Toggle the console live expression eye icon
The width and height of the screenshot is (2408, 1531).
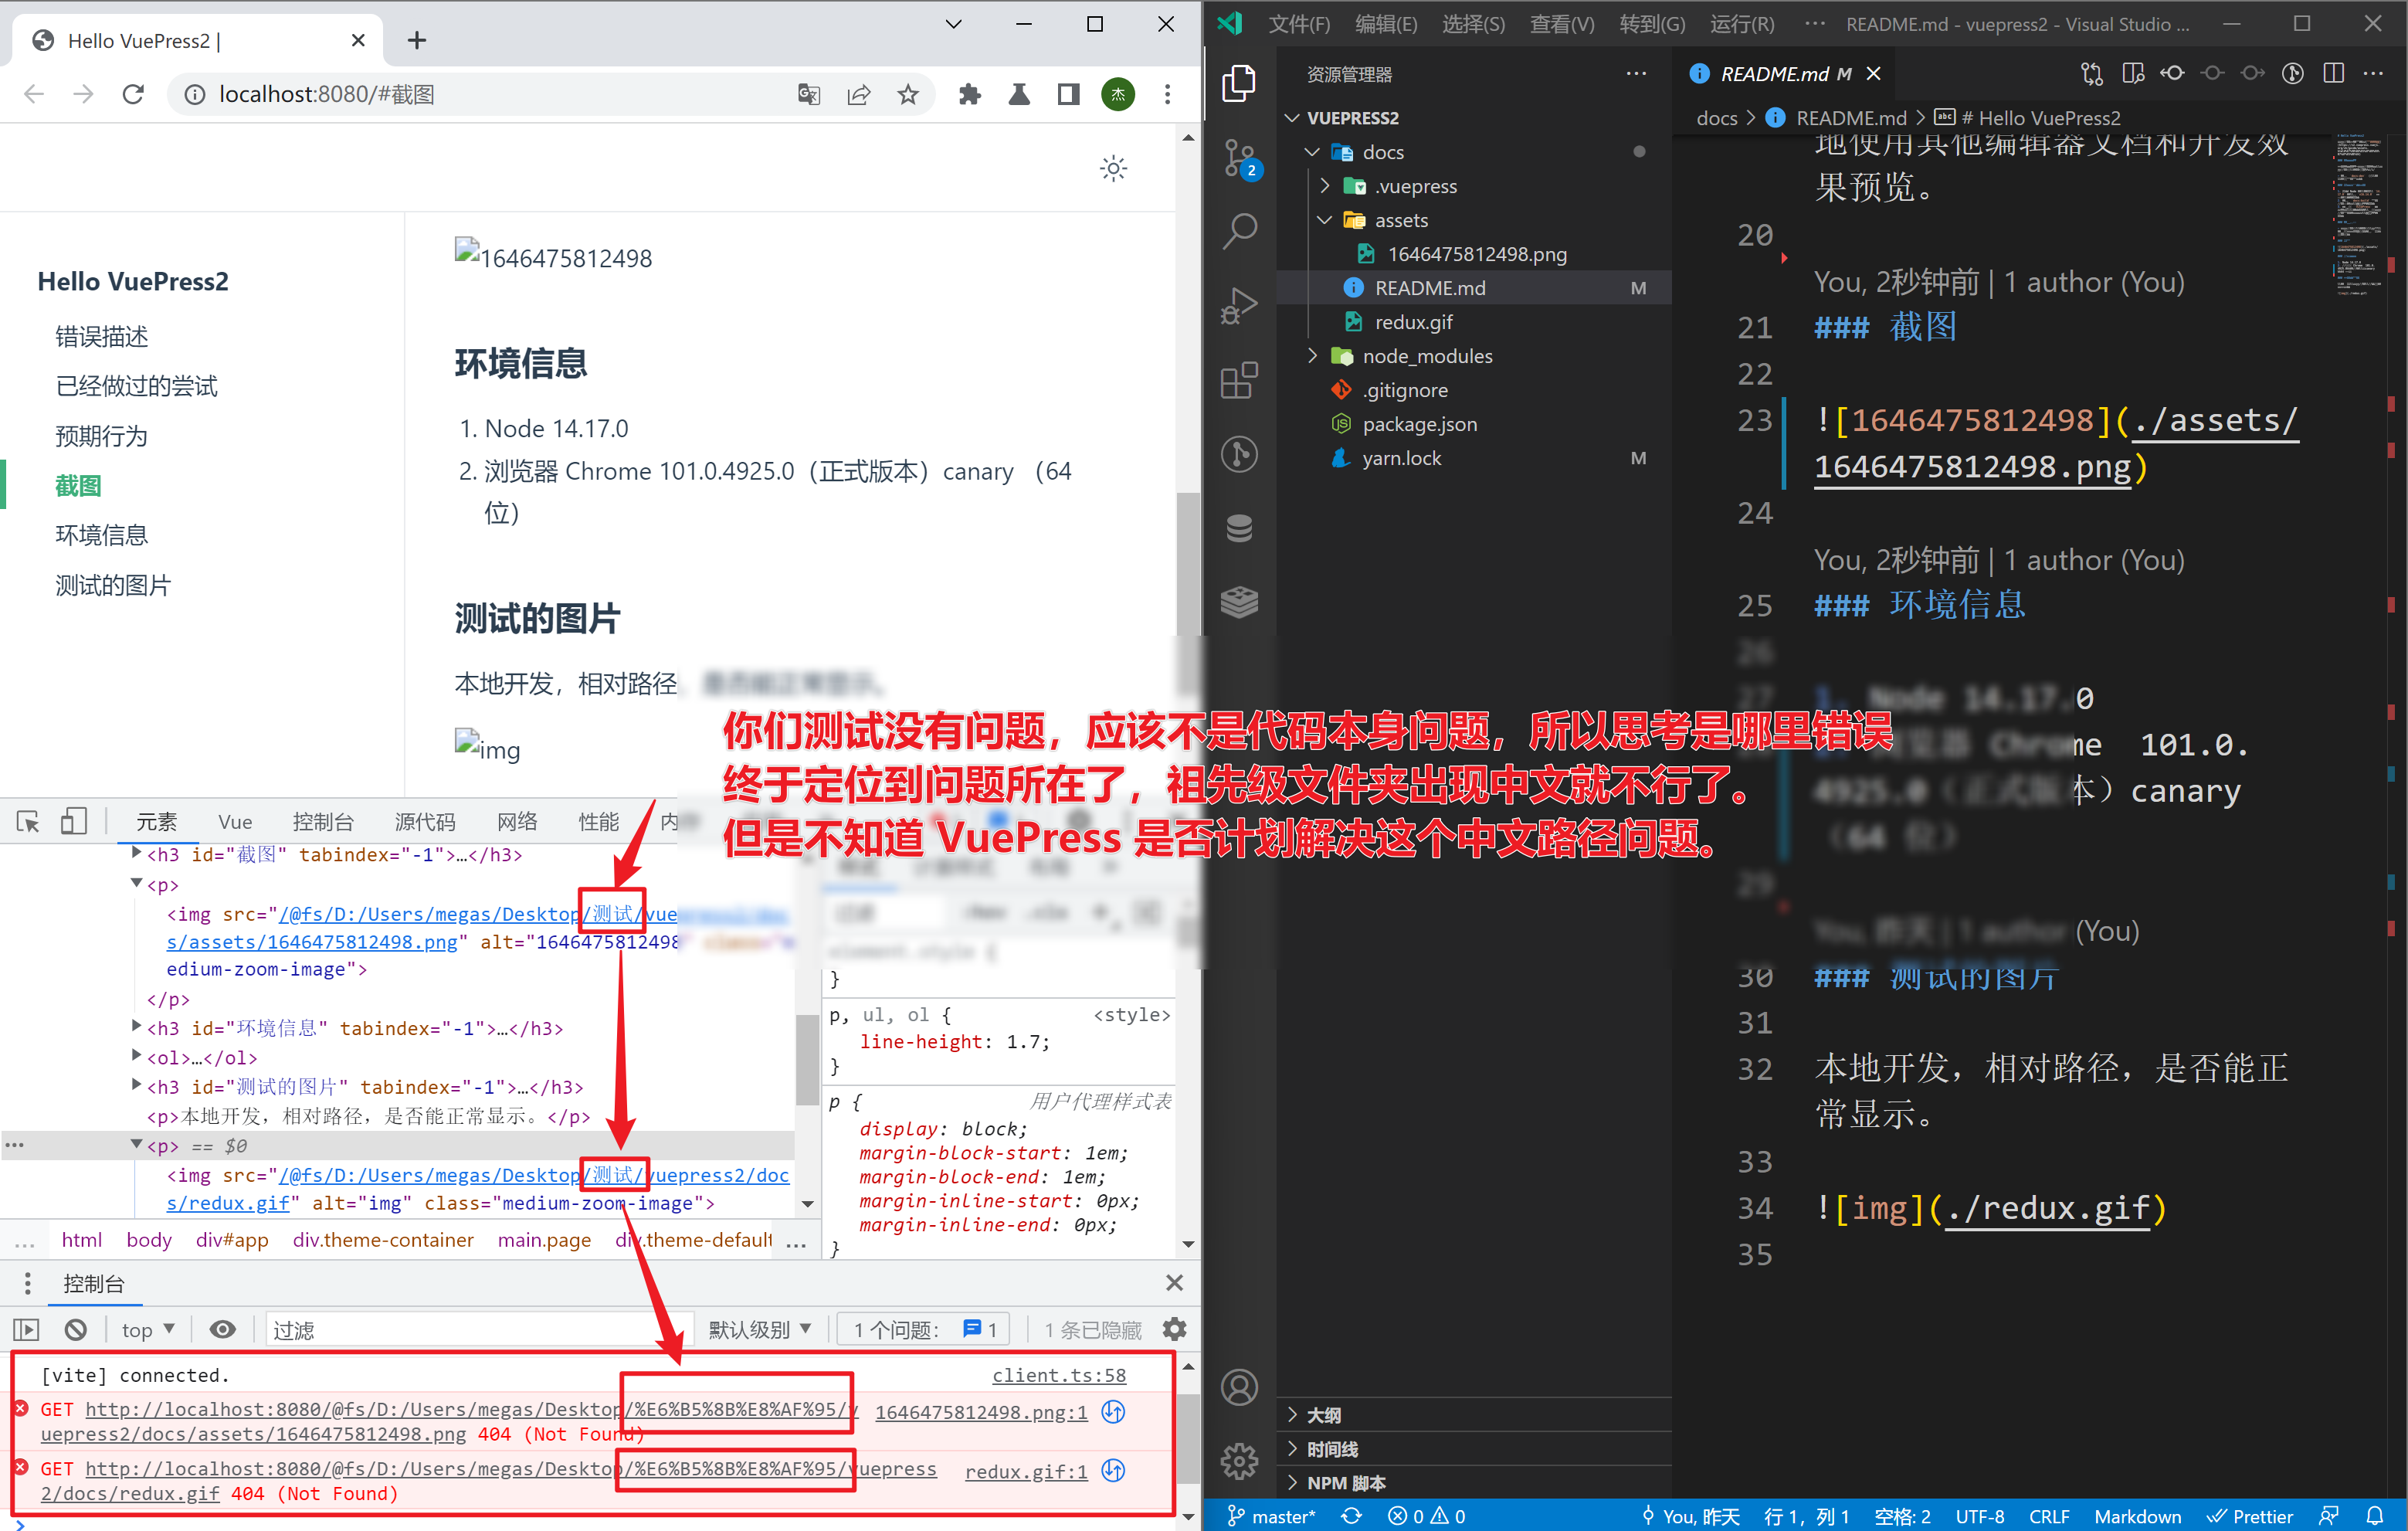pos(223,1330)
